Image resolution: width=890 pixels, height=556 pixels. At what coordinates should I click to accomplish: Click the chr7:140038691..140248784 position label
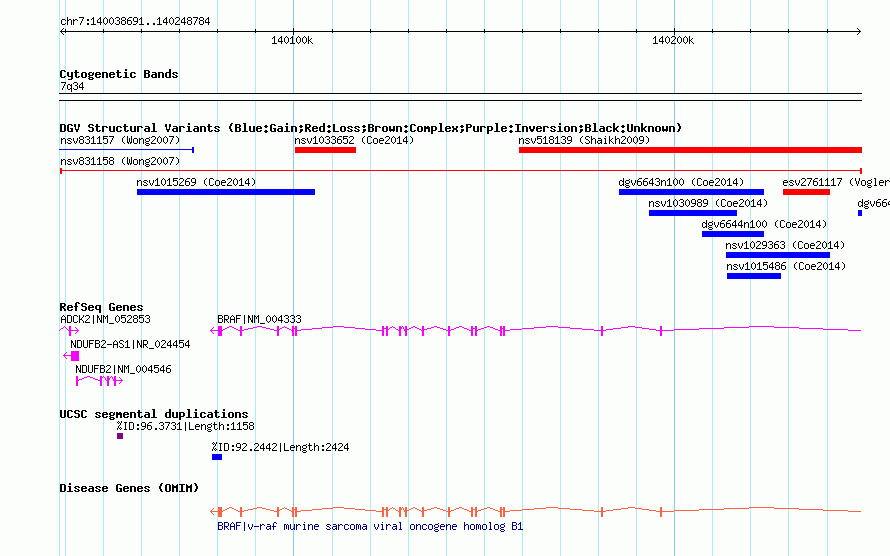click(x=135, y=21)
